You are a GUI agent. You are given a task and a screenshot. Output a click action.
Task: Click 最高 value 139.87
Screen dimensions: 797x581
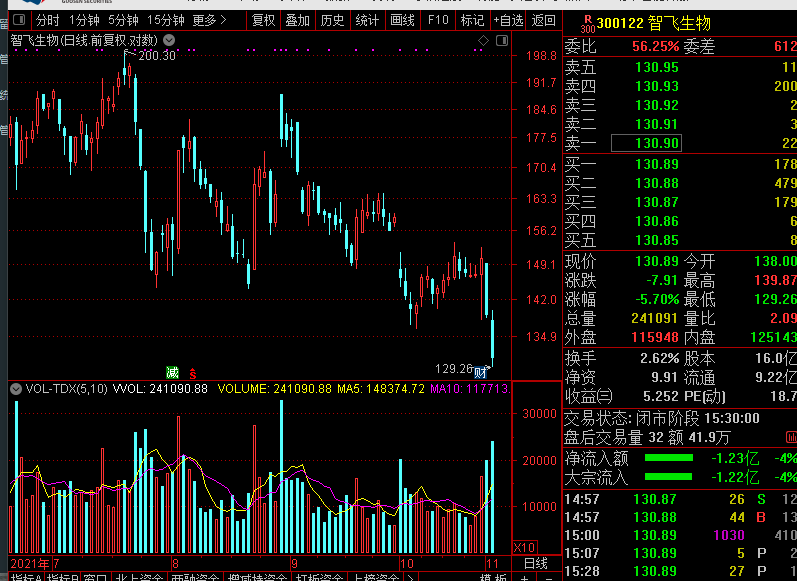tap(775, 281)
